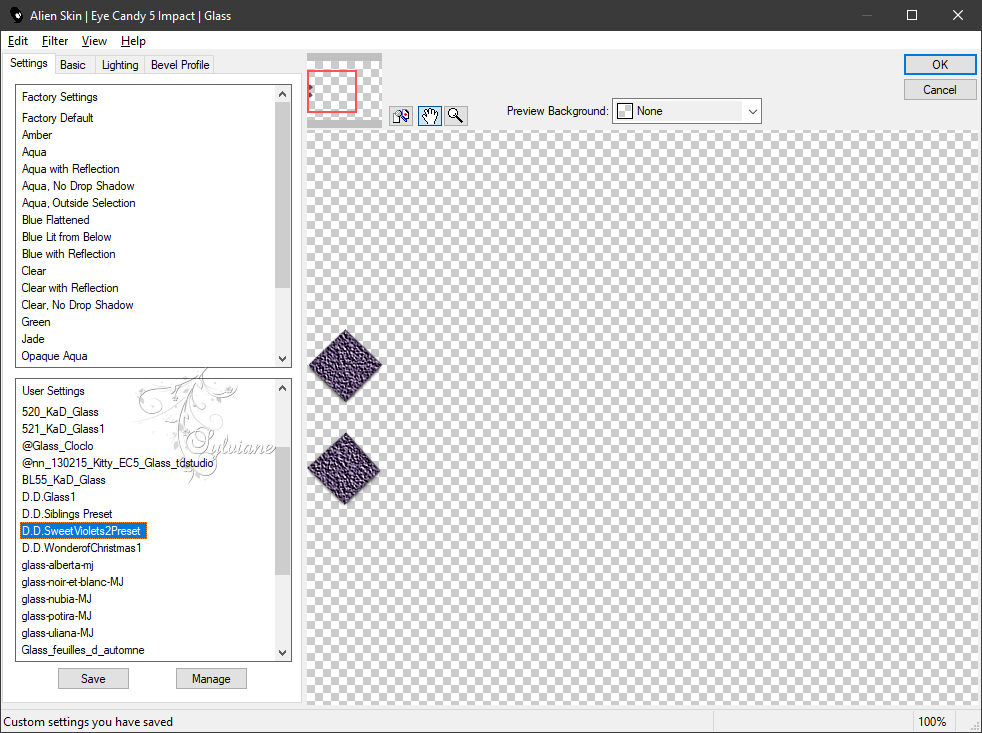Select glass-potira-MJ setting
The height and width of the screenshot is (733, 982).
[x=56, y=616]
